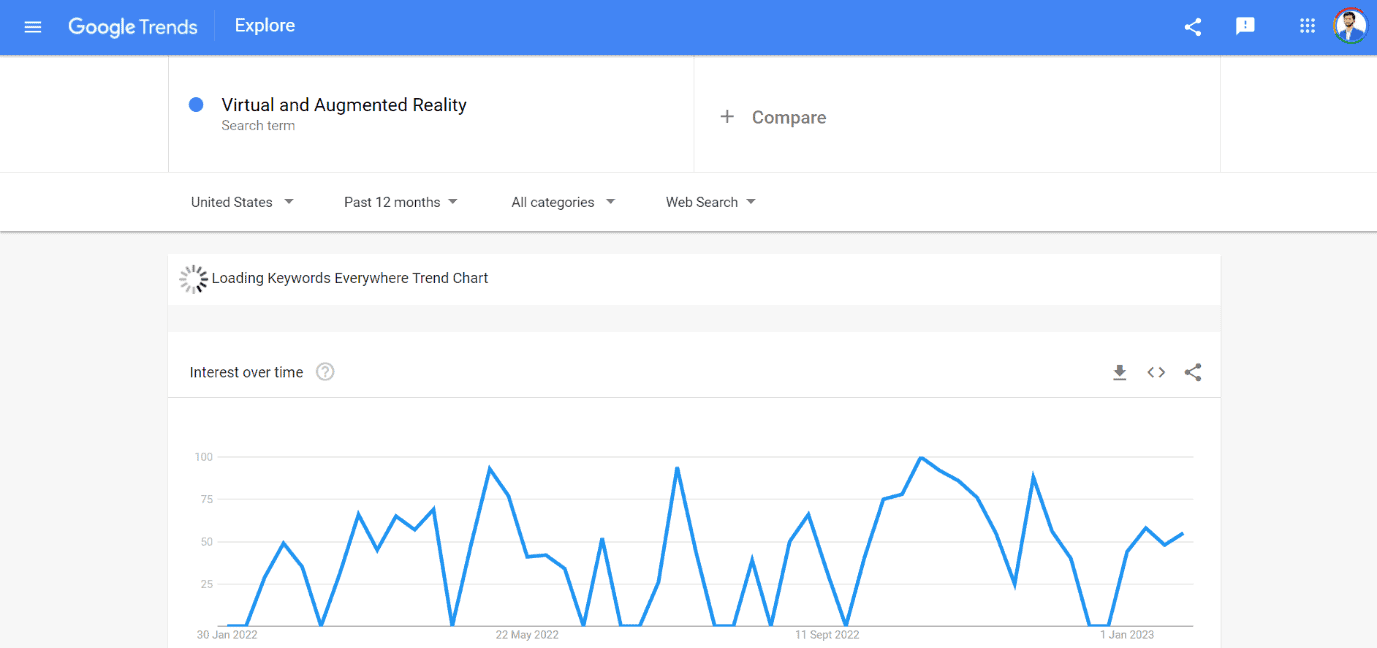Image resolution: width=1377 pixels, height=648 pixels.
Task: Open the Google account profile picture
Action: (x=1349, y=27)
